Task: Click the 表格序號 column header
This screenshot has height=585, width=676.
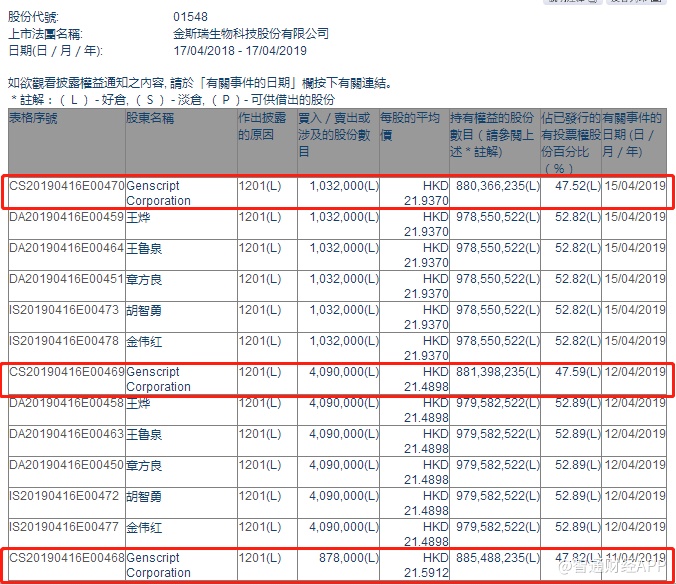Action: pyautogui.click(x=34, y=118)
